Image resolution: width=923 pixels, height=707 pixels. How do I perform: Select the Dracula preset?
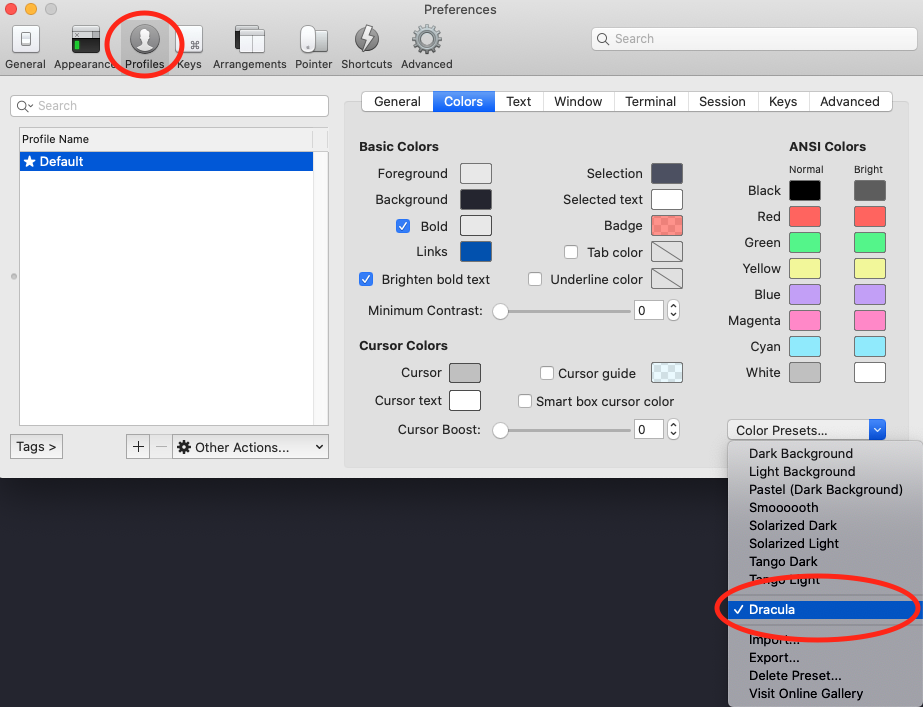coord(825,609)
